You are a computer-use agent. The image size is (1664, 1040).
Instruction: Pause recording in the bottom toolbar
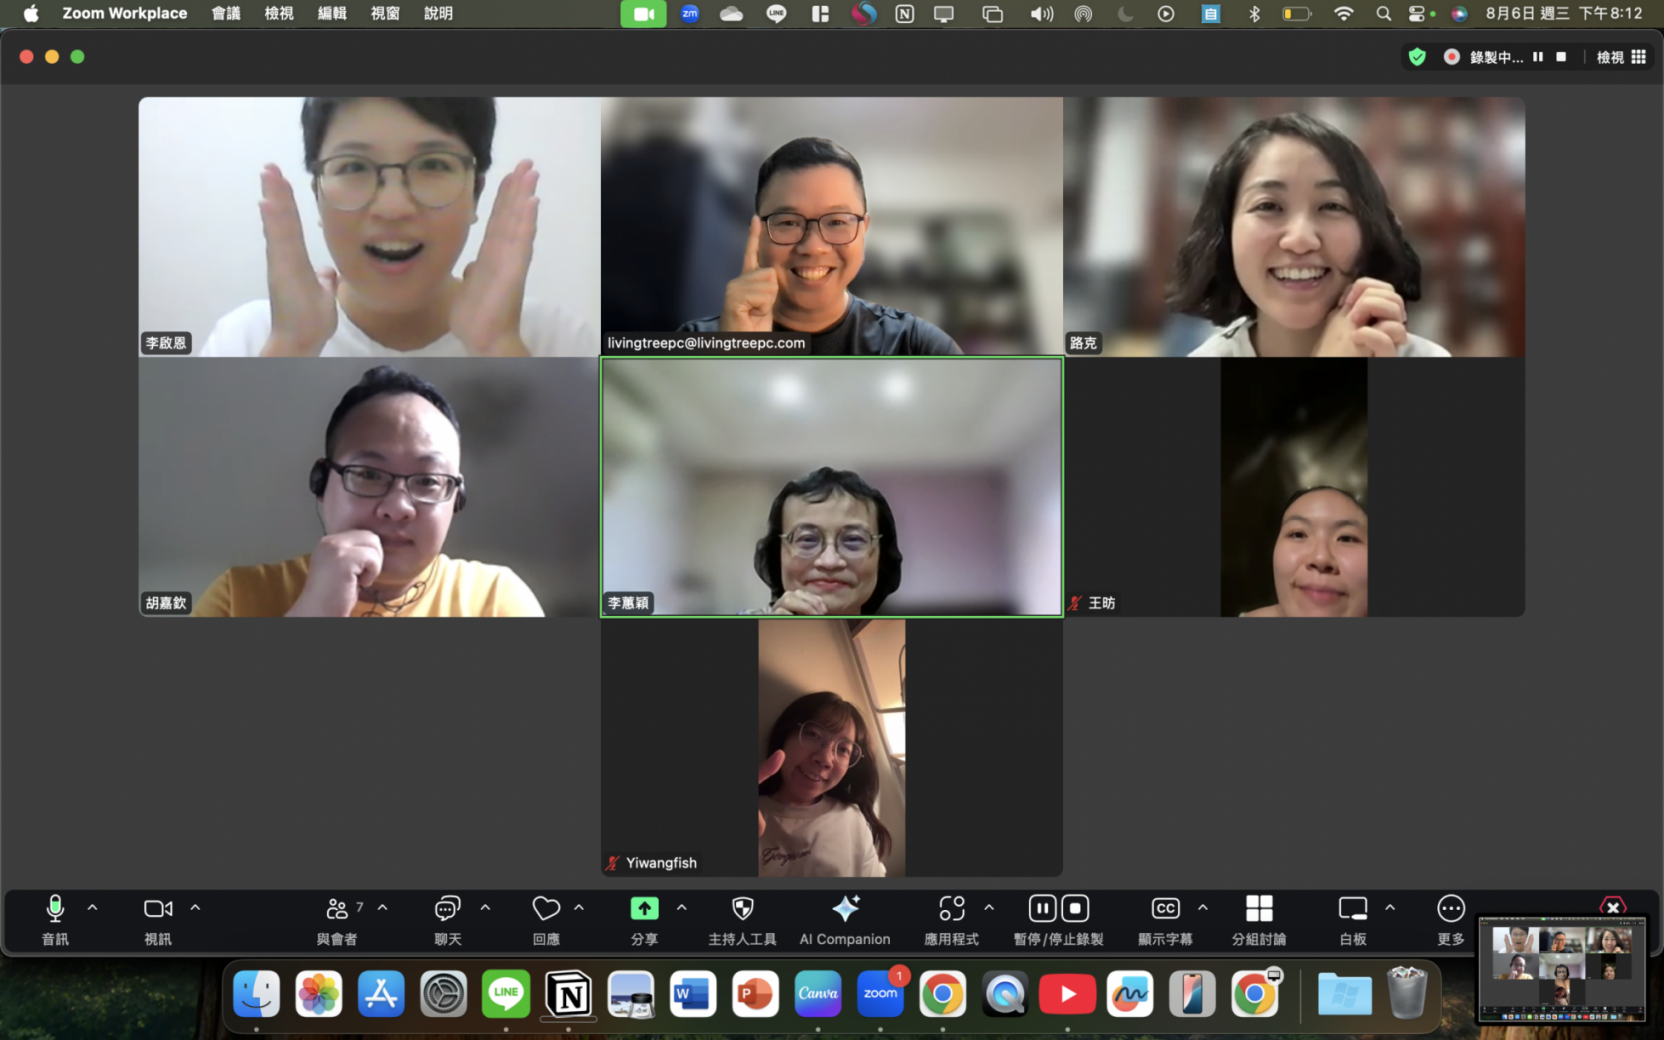click(1042, 908)
